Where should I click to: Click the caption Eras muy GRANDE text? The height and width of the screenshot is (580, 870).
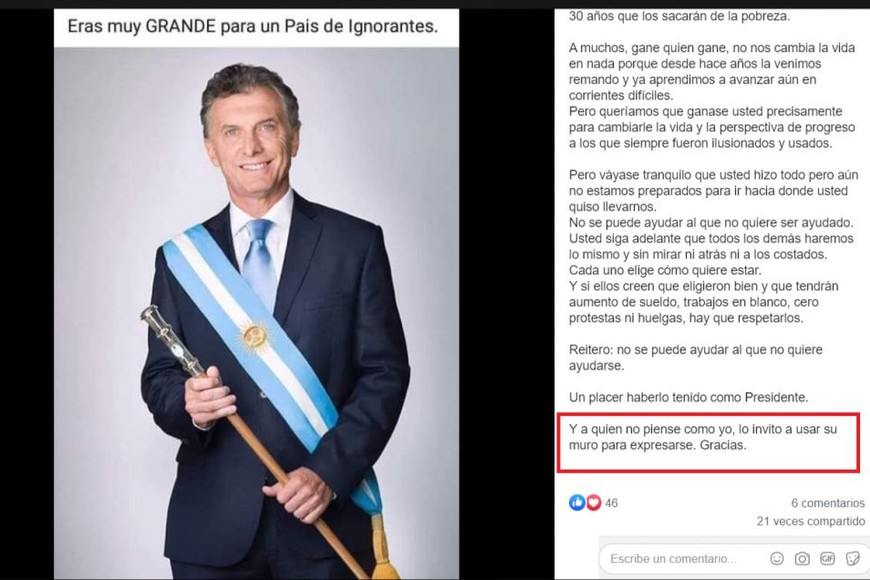(x=252, y=26)
